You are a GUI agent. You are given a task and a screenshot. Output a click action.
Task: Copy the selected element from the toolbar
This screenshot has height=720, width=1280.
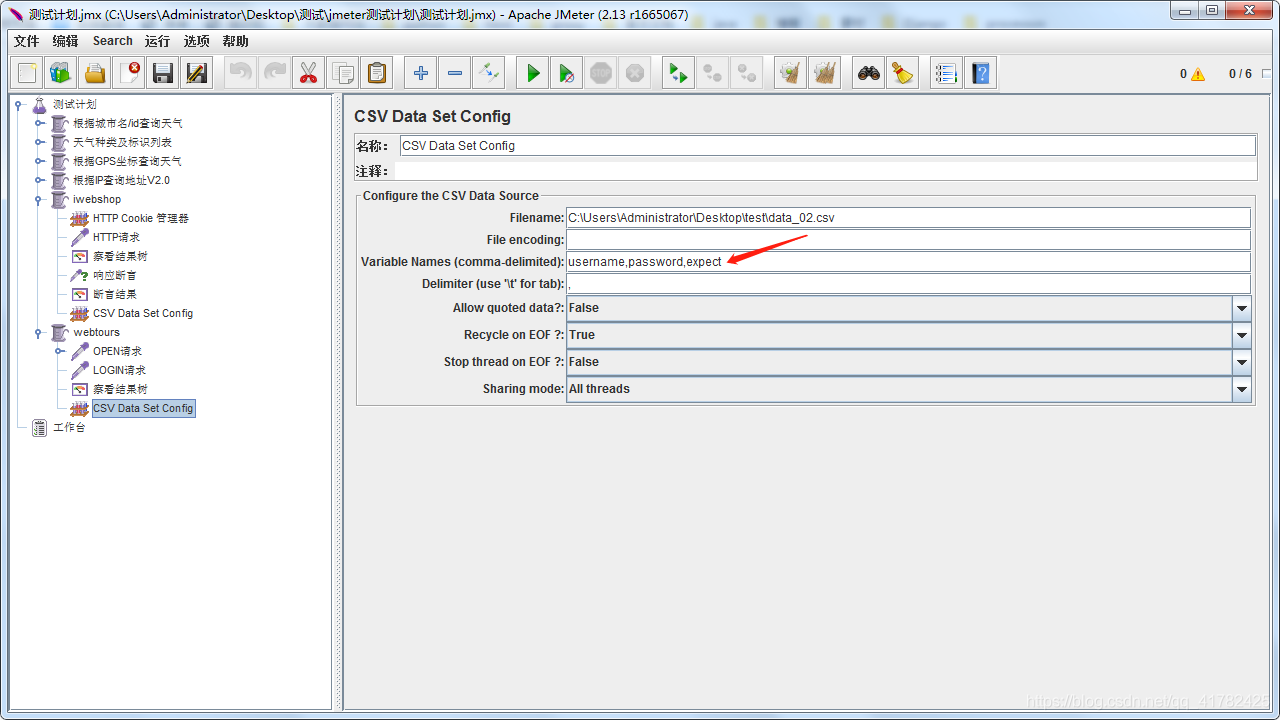(x=342, y=73)
